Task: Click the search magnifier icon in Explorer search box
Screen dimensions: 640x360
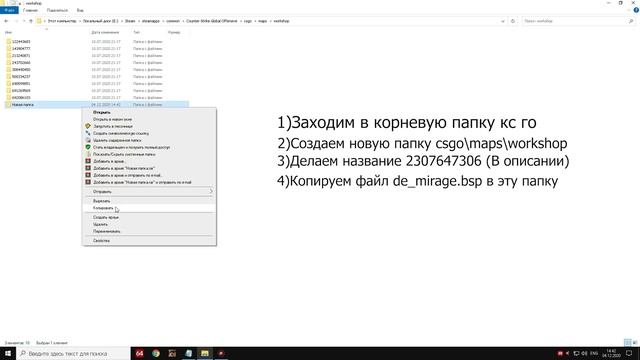Action: (631, 21)
